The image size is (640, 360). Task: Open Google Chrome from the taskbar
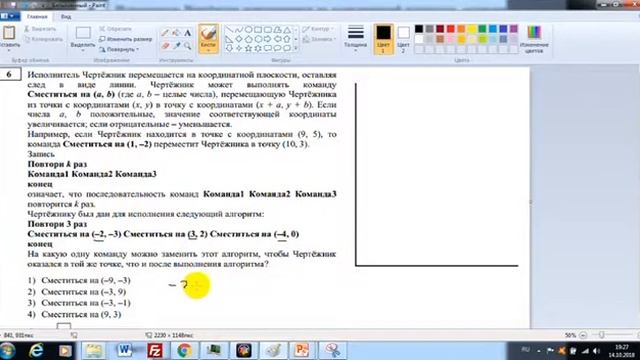point(184,351)
